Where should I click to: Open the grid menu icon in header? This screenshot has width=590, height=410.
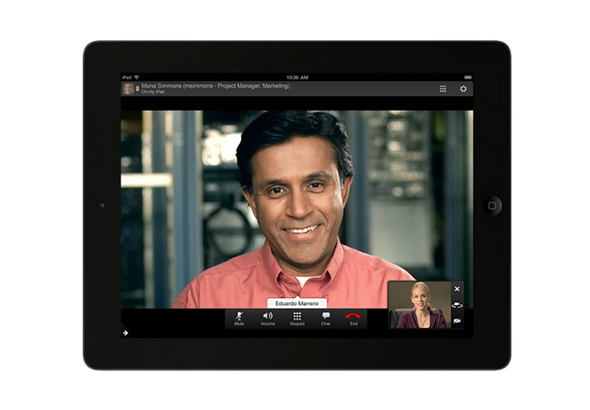[443, 89]
